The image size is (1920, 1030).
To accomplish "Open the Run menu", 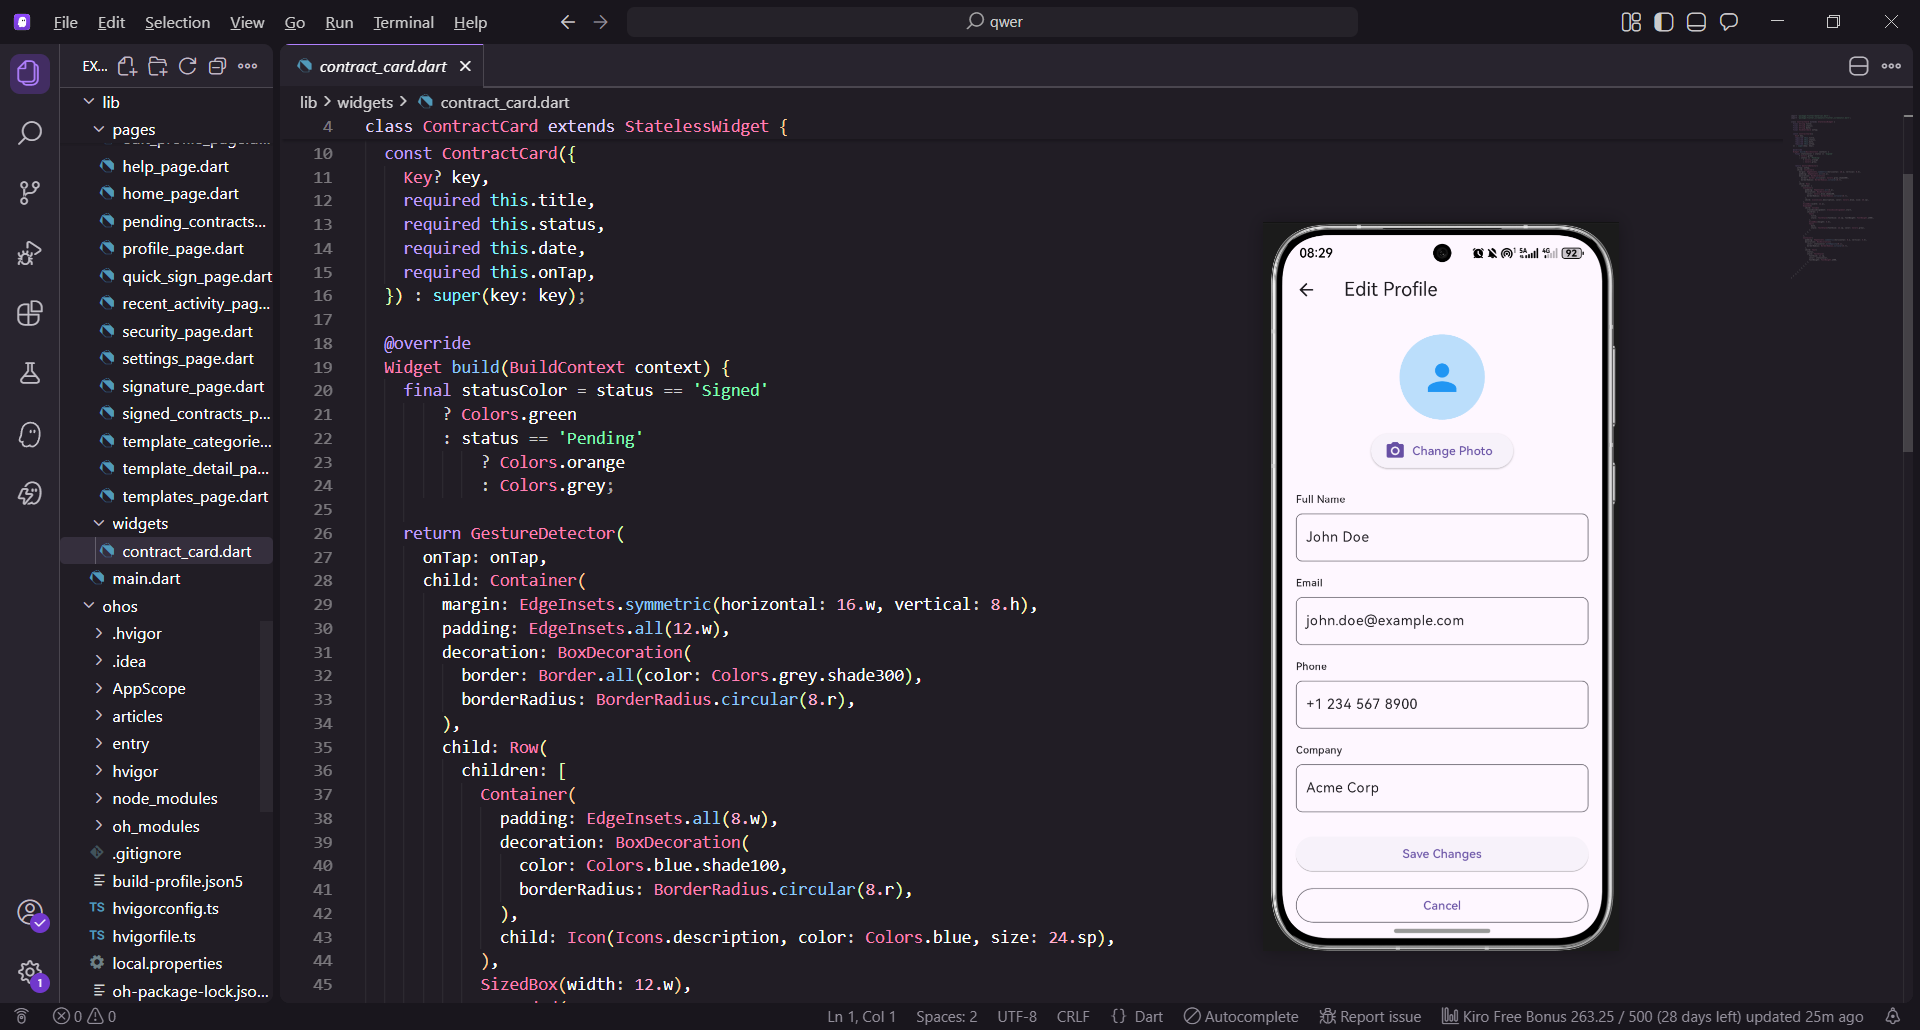I will 339,22.
